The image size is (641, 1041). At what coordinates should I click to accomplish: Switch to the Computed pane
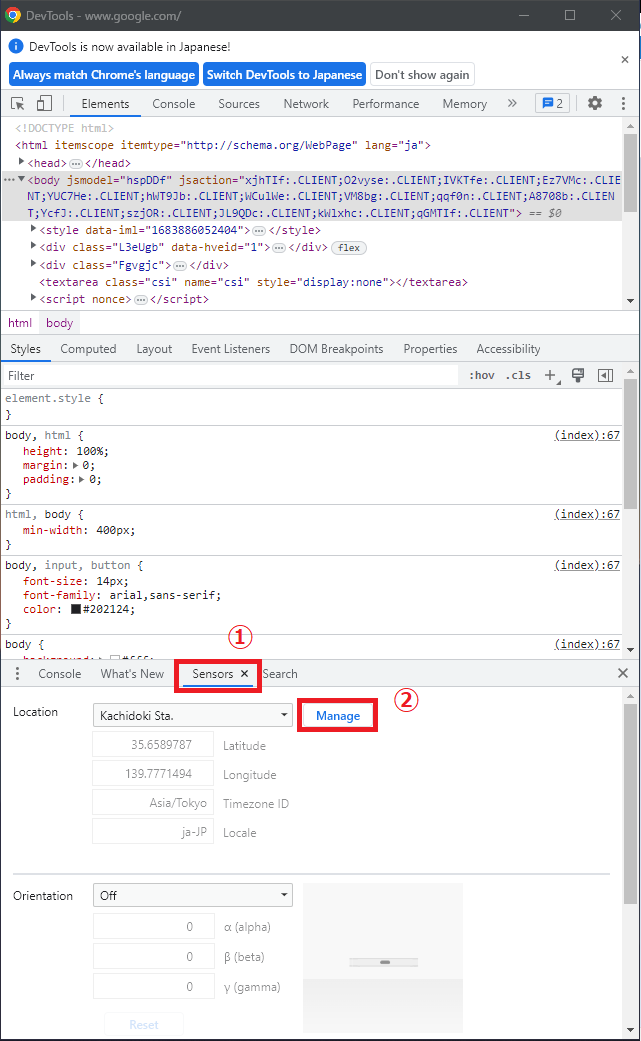88,349
